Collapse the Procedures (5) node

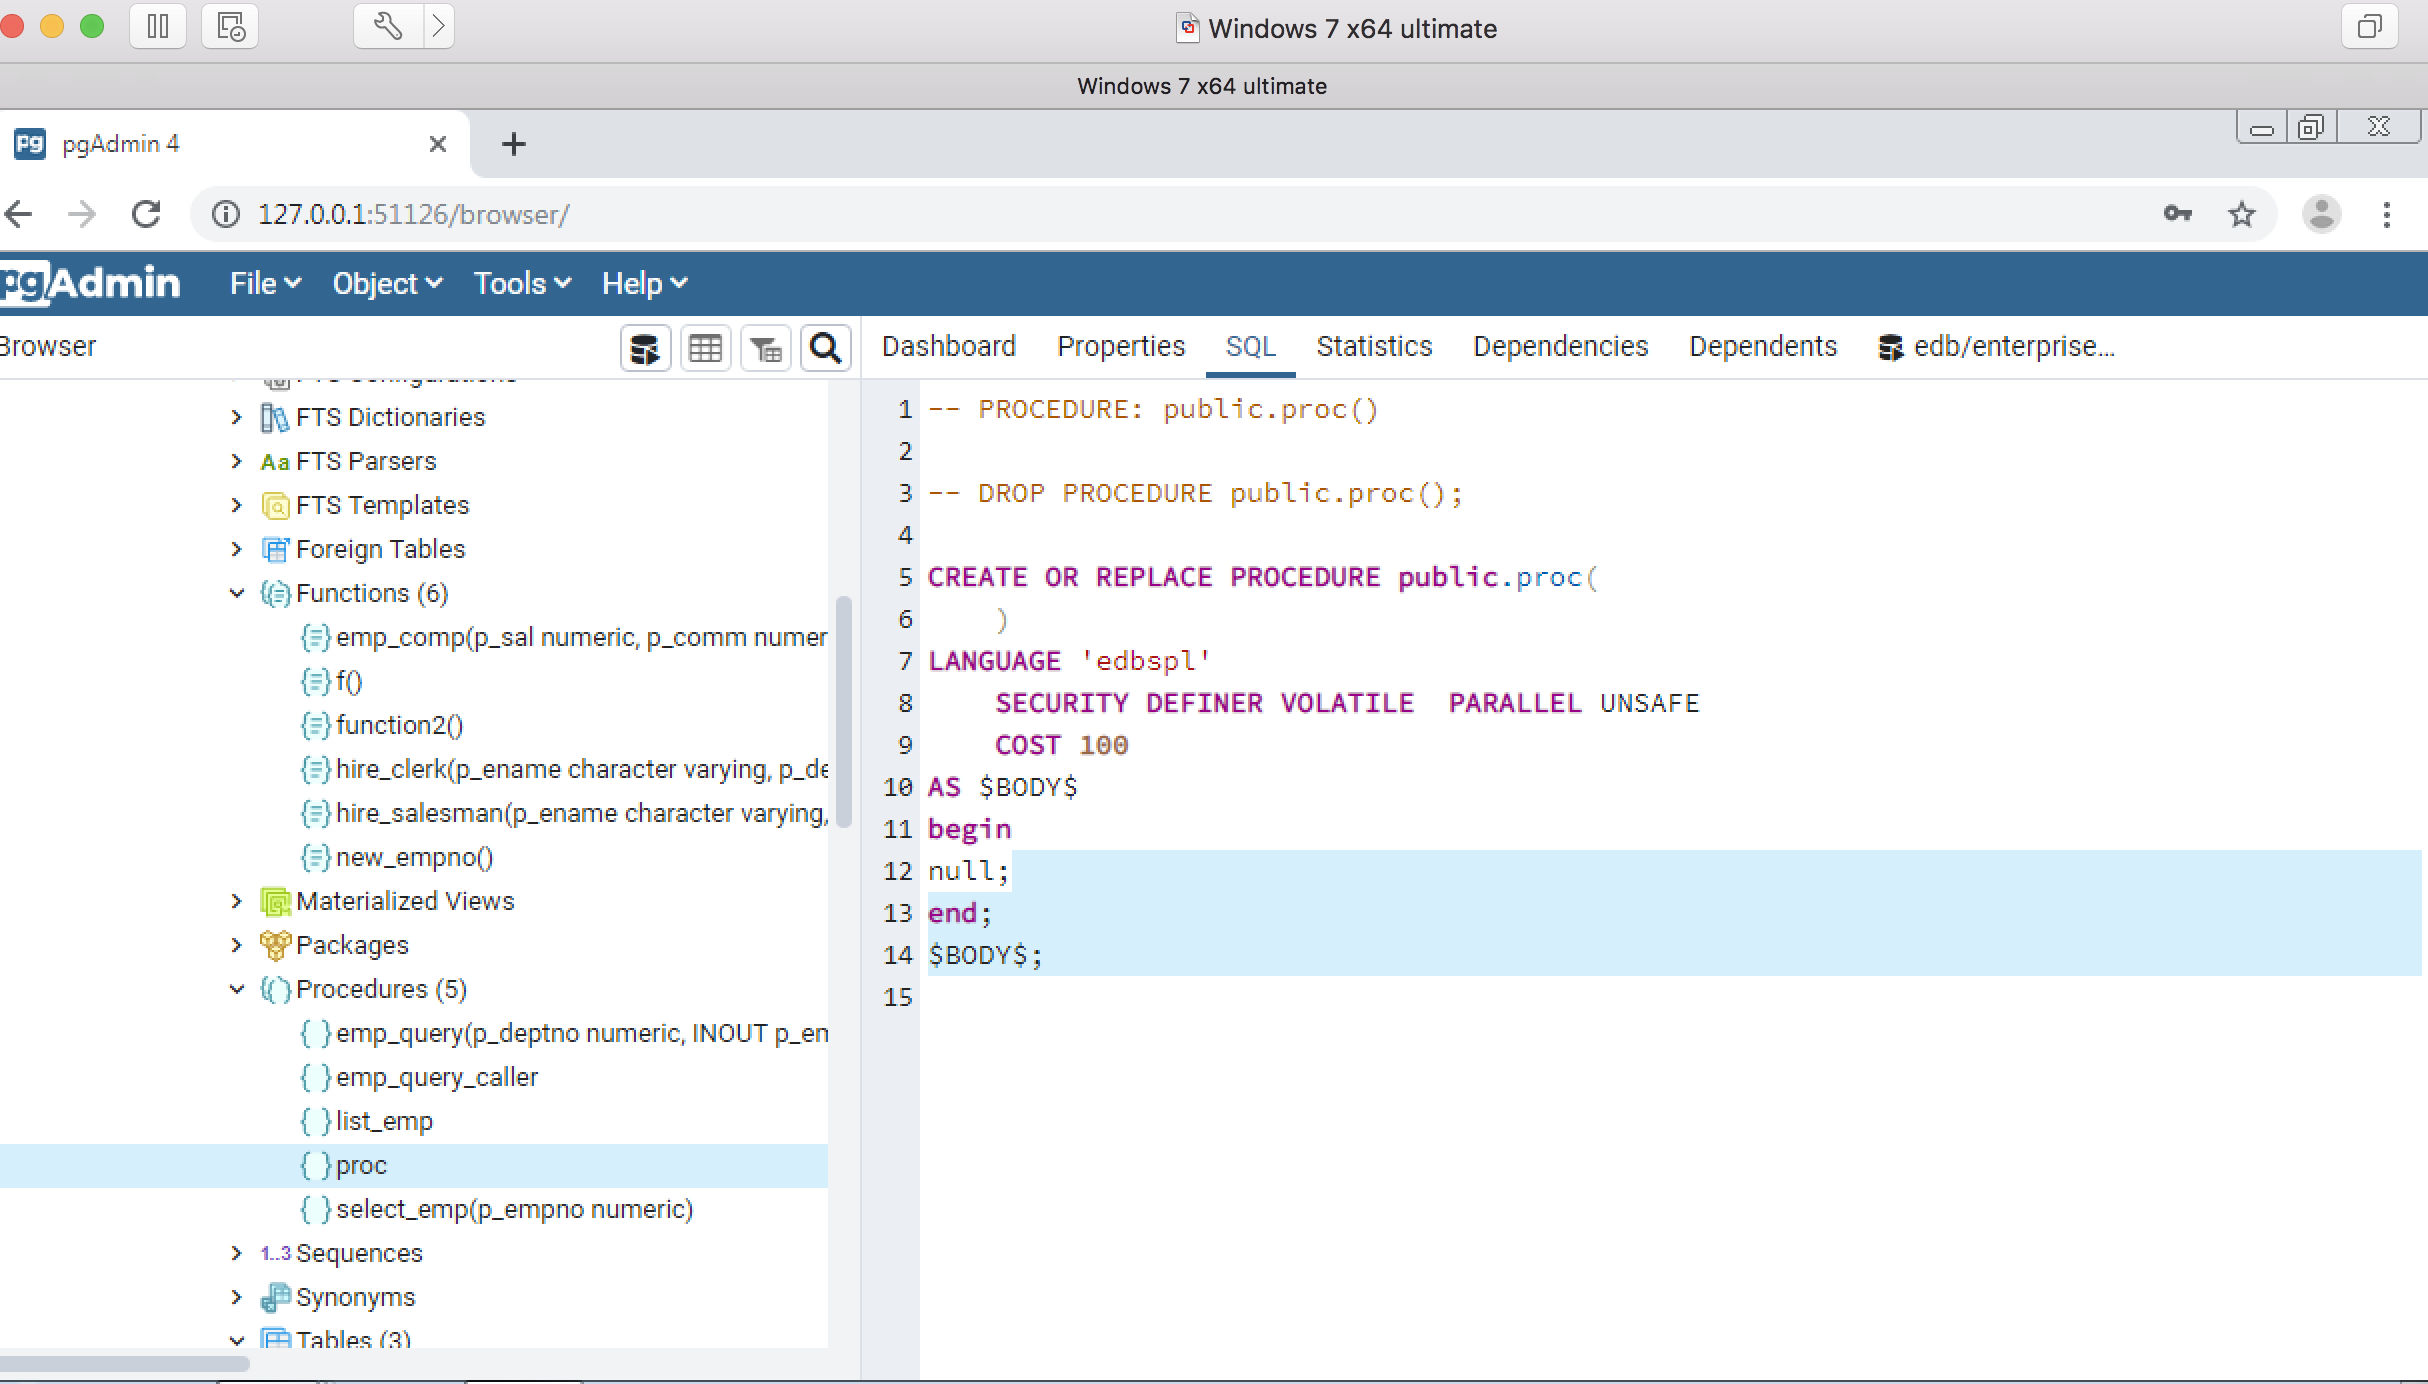point(236,989)
